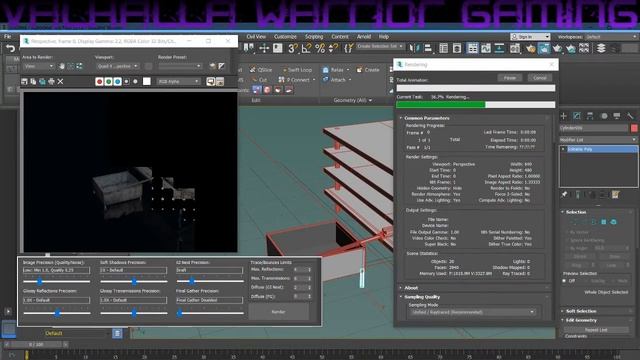Open the Help menu
The width and height of the screenshot is (640, 360).
click(x=384, y=37)
